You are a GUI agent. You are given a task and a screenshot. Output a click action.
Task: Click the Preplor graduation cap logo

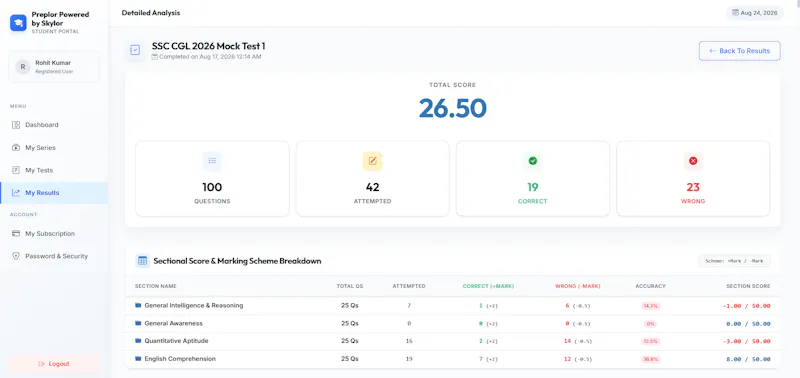point(18,23)
